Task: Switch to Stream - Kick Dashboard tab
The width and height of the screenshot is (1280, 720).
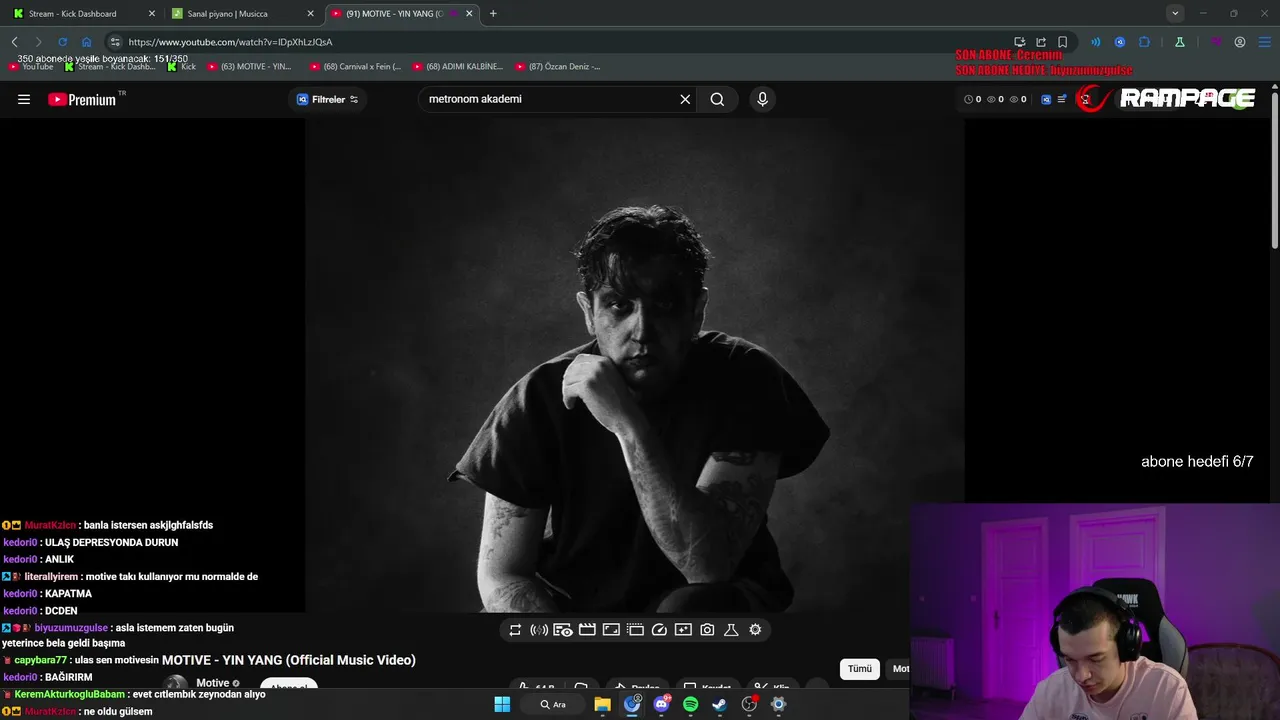Action: [82, 14]
